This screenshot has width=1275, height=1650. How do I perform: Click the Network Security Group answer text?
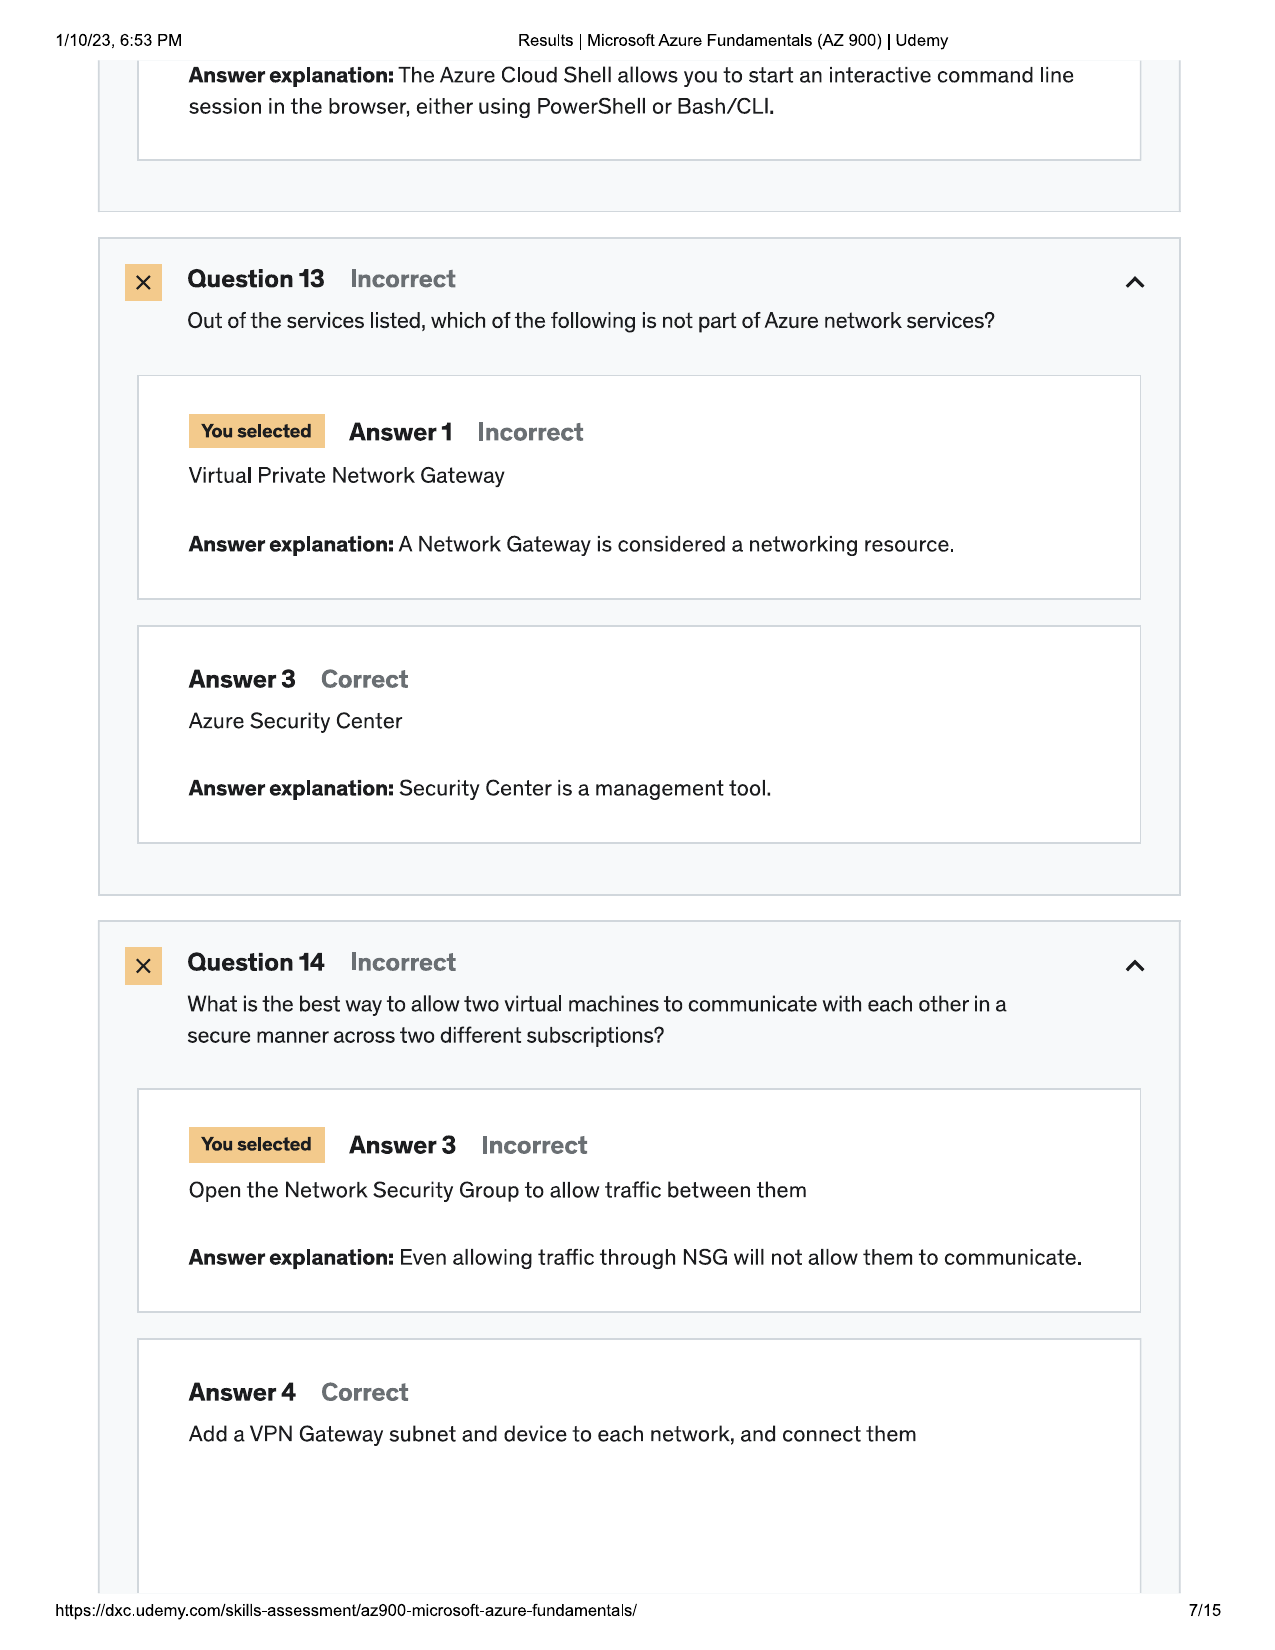[497, 1190]
